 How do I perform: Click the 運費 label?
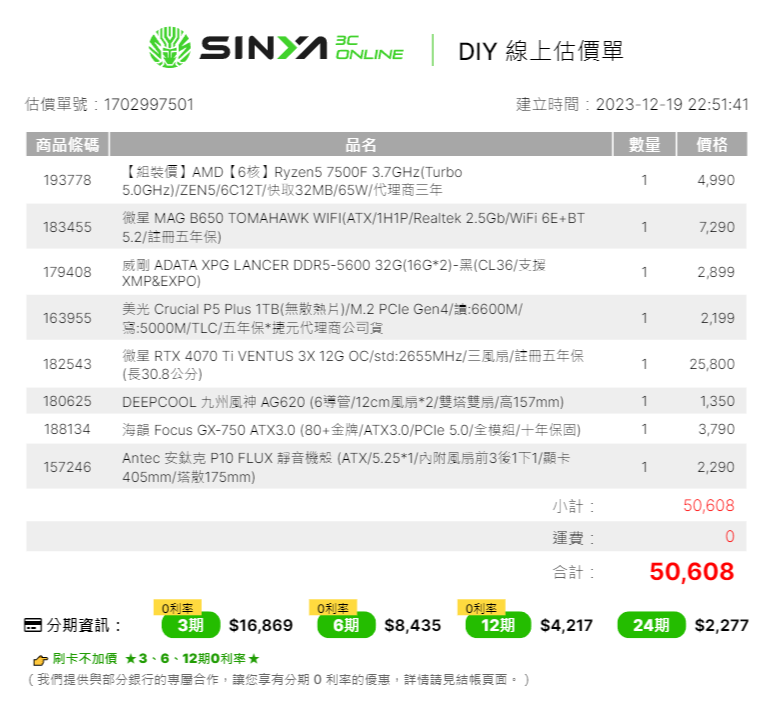coord(573,538)
